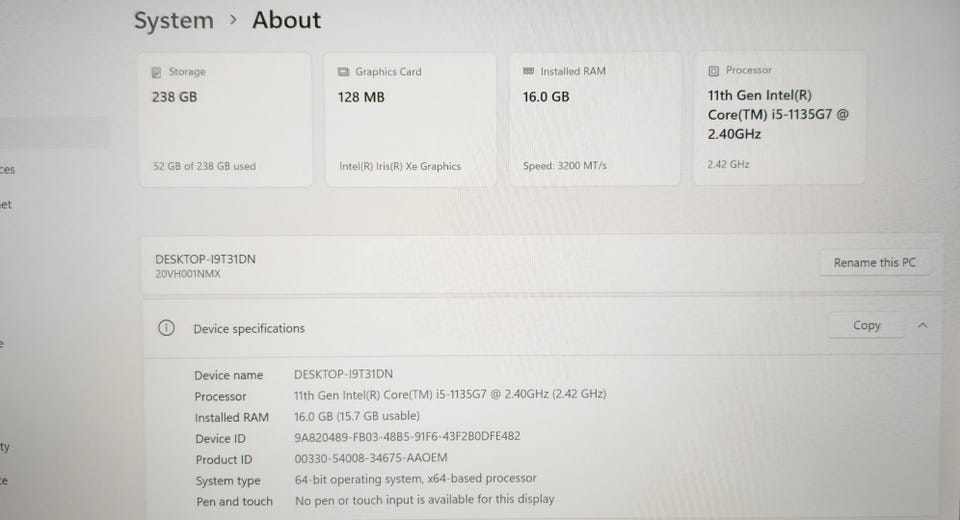Screen dimensions: 960x520
Task: Click the Storage card icon
Action: point(156,72)
